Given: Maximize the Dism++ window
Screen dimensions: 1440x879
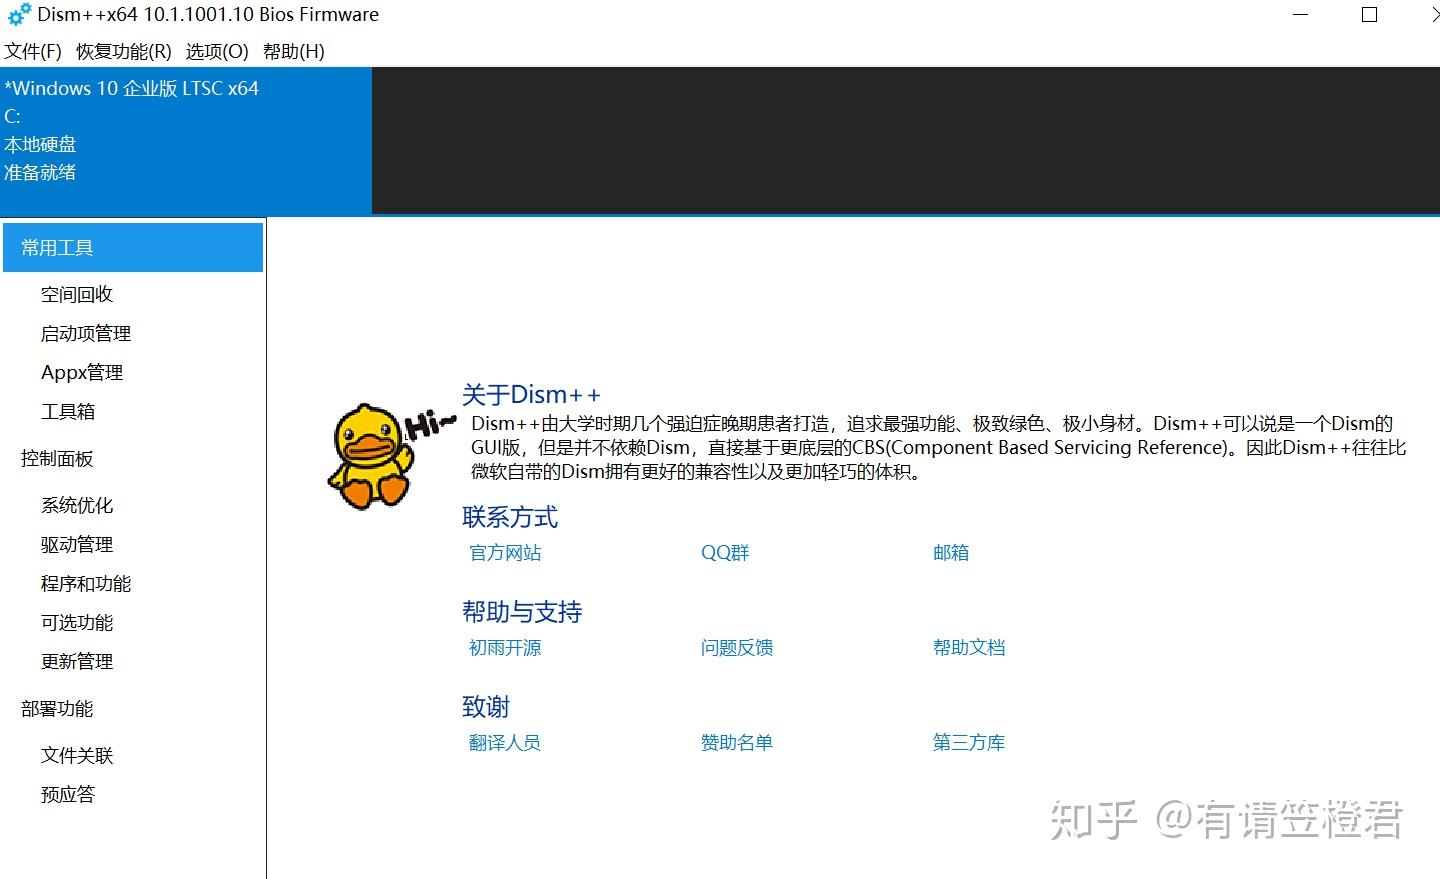Looking at the screenshot, I should [x=1370, y=15].
